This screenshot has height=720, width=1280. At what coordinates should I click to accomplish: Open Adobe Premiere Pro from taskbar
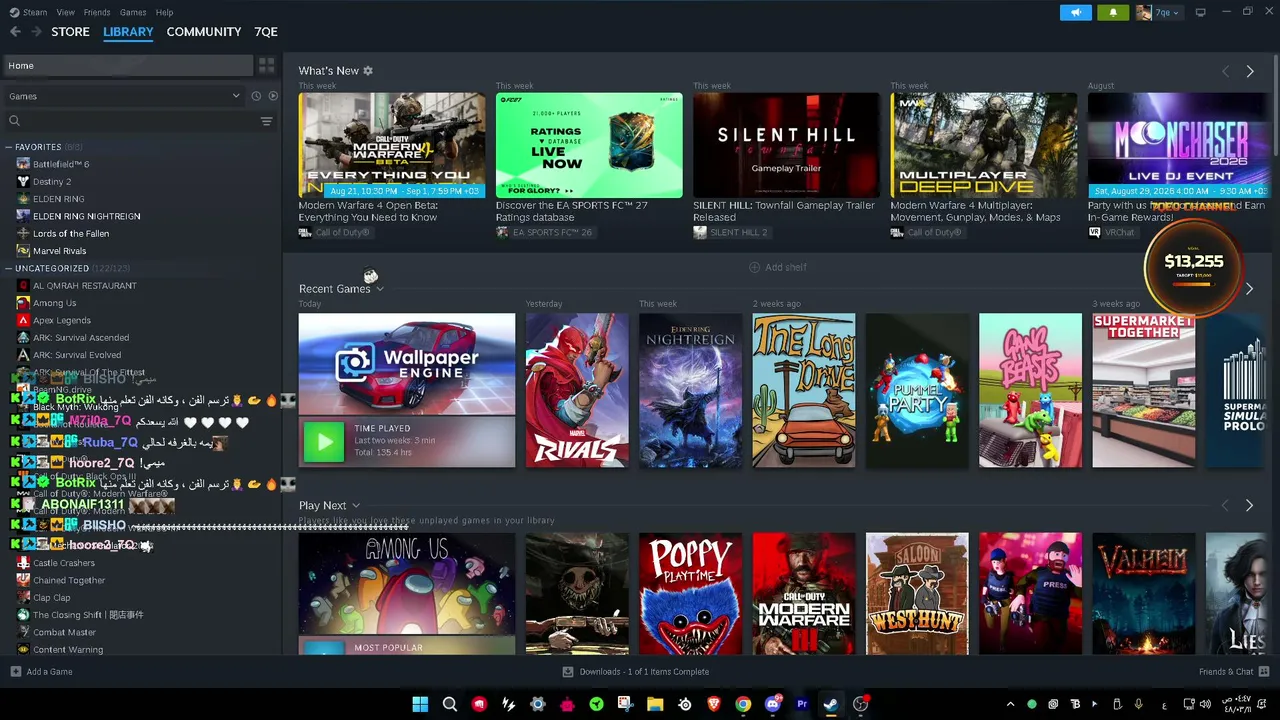[x=802, y=704]
